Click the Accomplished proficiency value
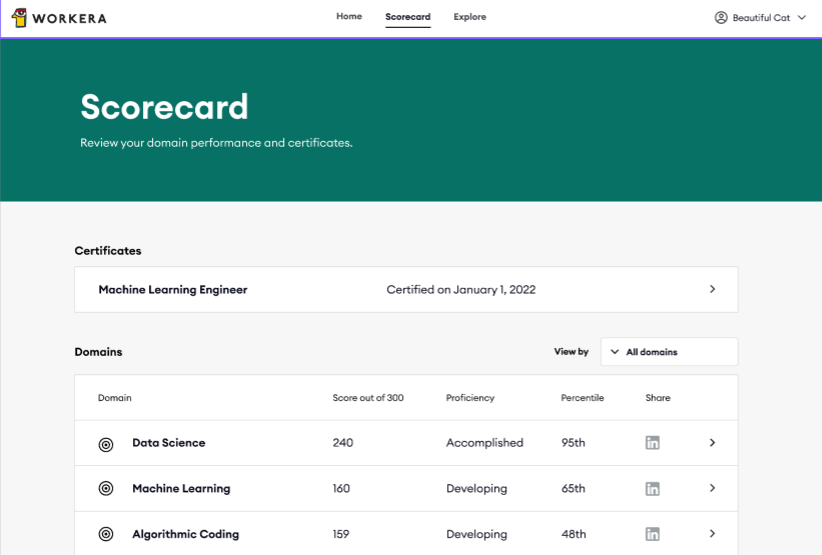The width and height of the screenshot is (822, 555). [484, 443]
